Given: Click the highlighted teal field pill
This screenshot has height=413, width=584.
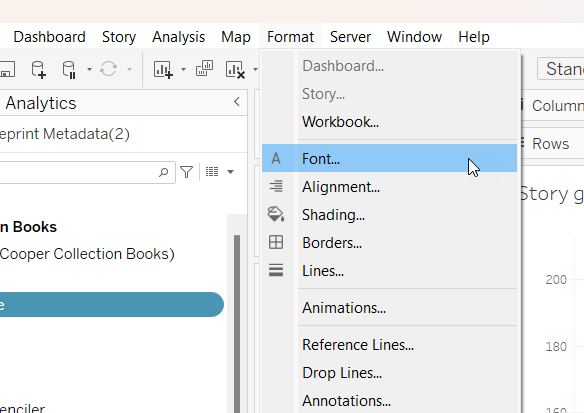Looking at the screenshot, I should (x=112, y=305).
